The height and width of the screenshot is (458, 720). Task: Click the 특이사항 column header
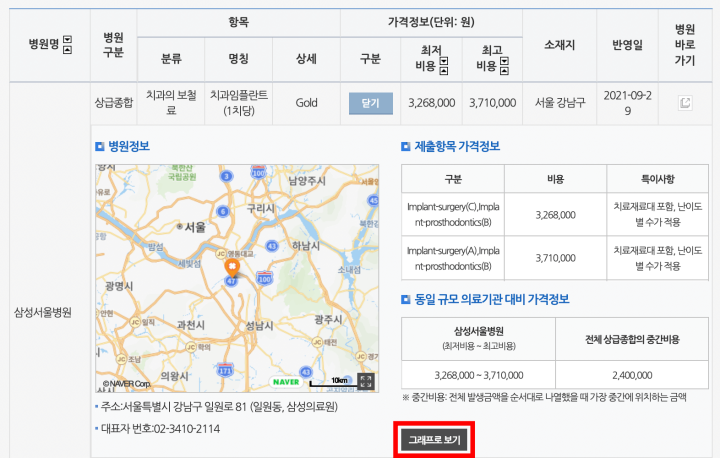(x=658, y=179)
